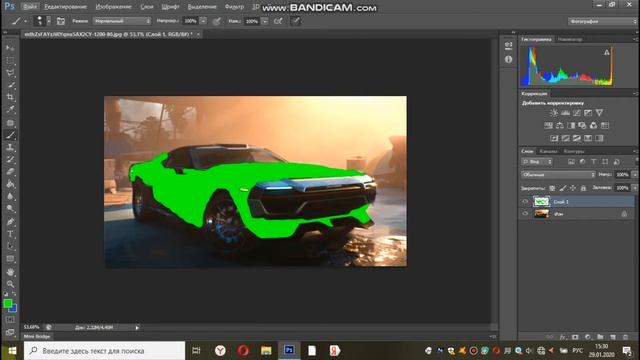
Task: Toggle lock all padlock
Action: (x=583, y=188)
